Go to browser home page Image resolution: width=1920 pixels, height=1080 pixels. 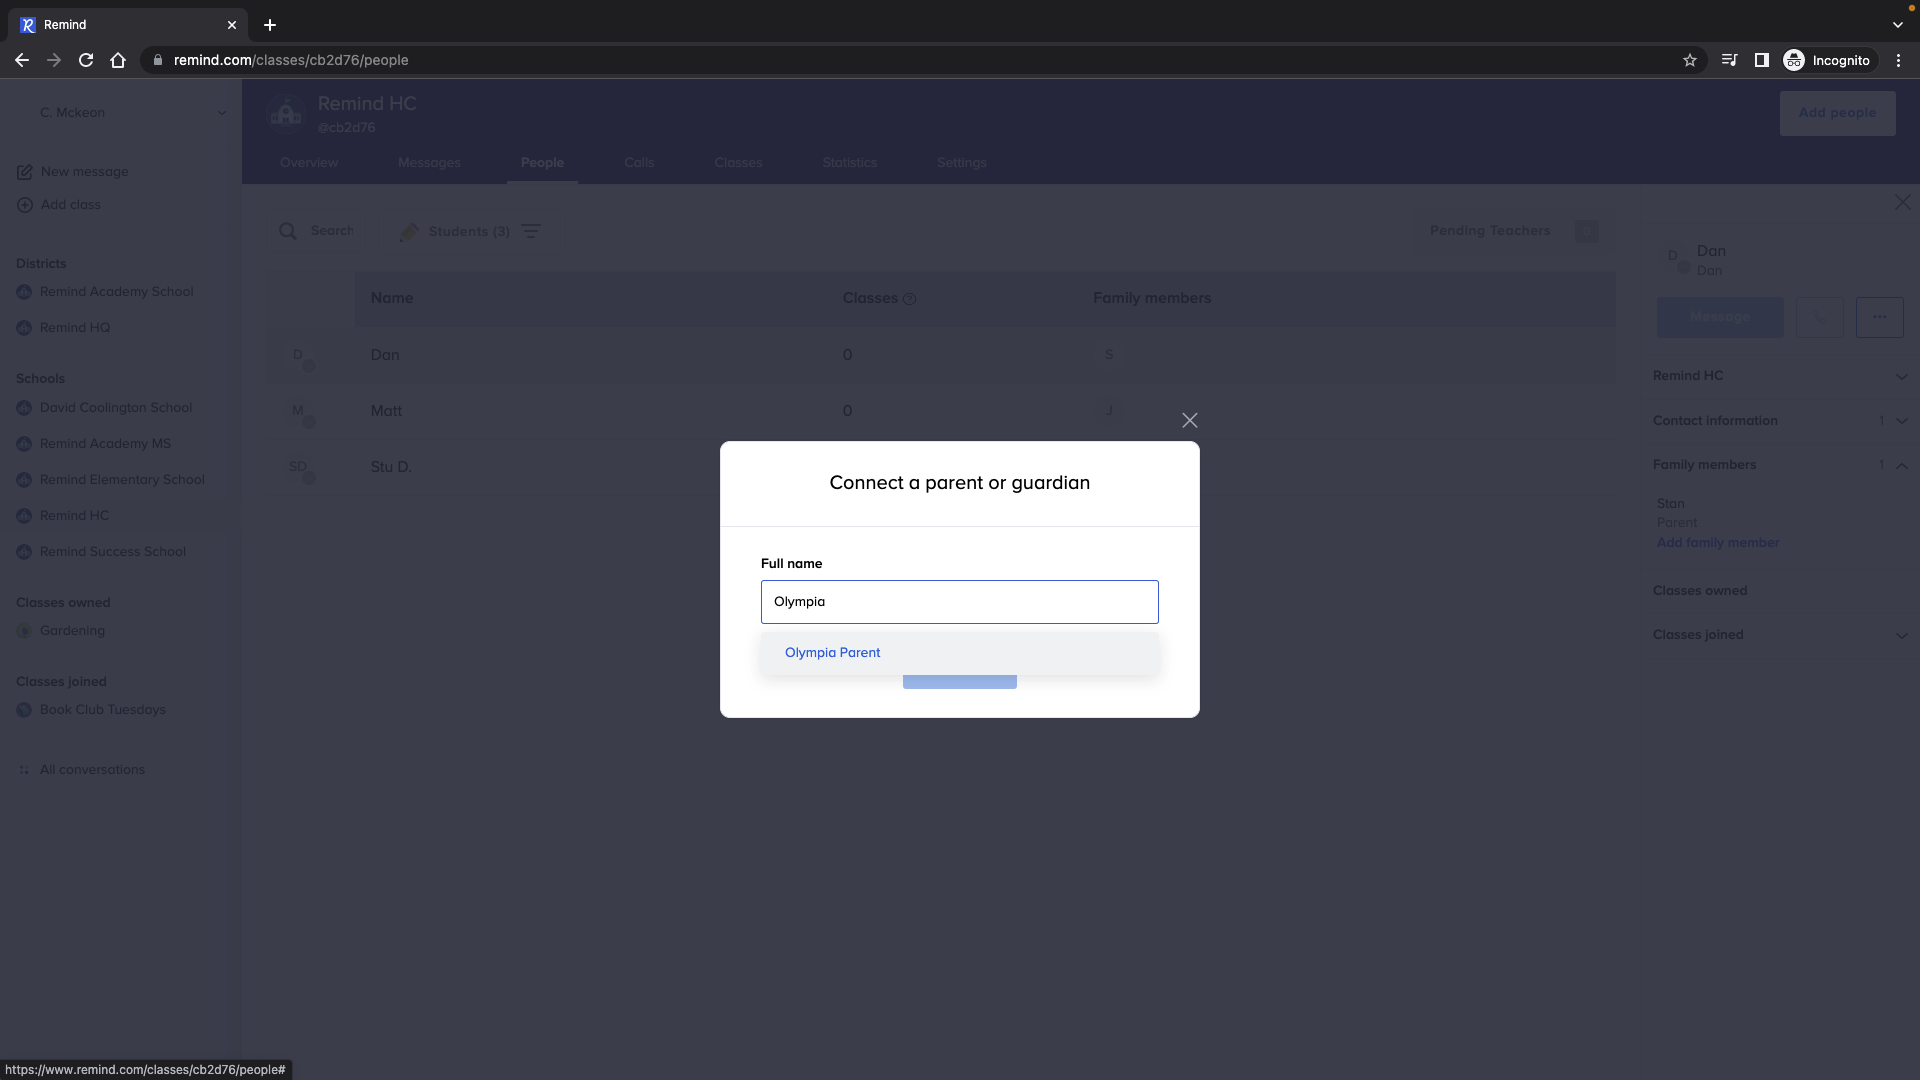click(118, 60)
